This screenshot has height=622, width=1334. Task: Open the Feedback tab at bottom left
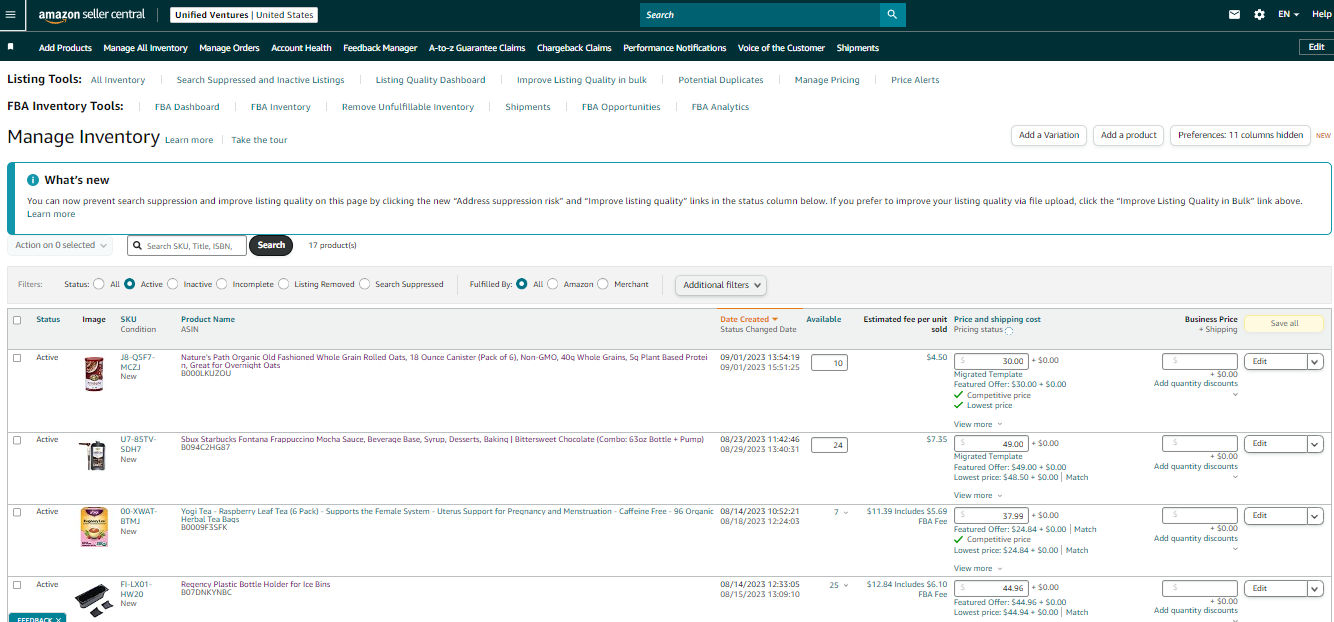(x=37, y=617)
